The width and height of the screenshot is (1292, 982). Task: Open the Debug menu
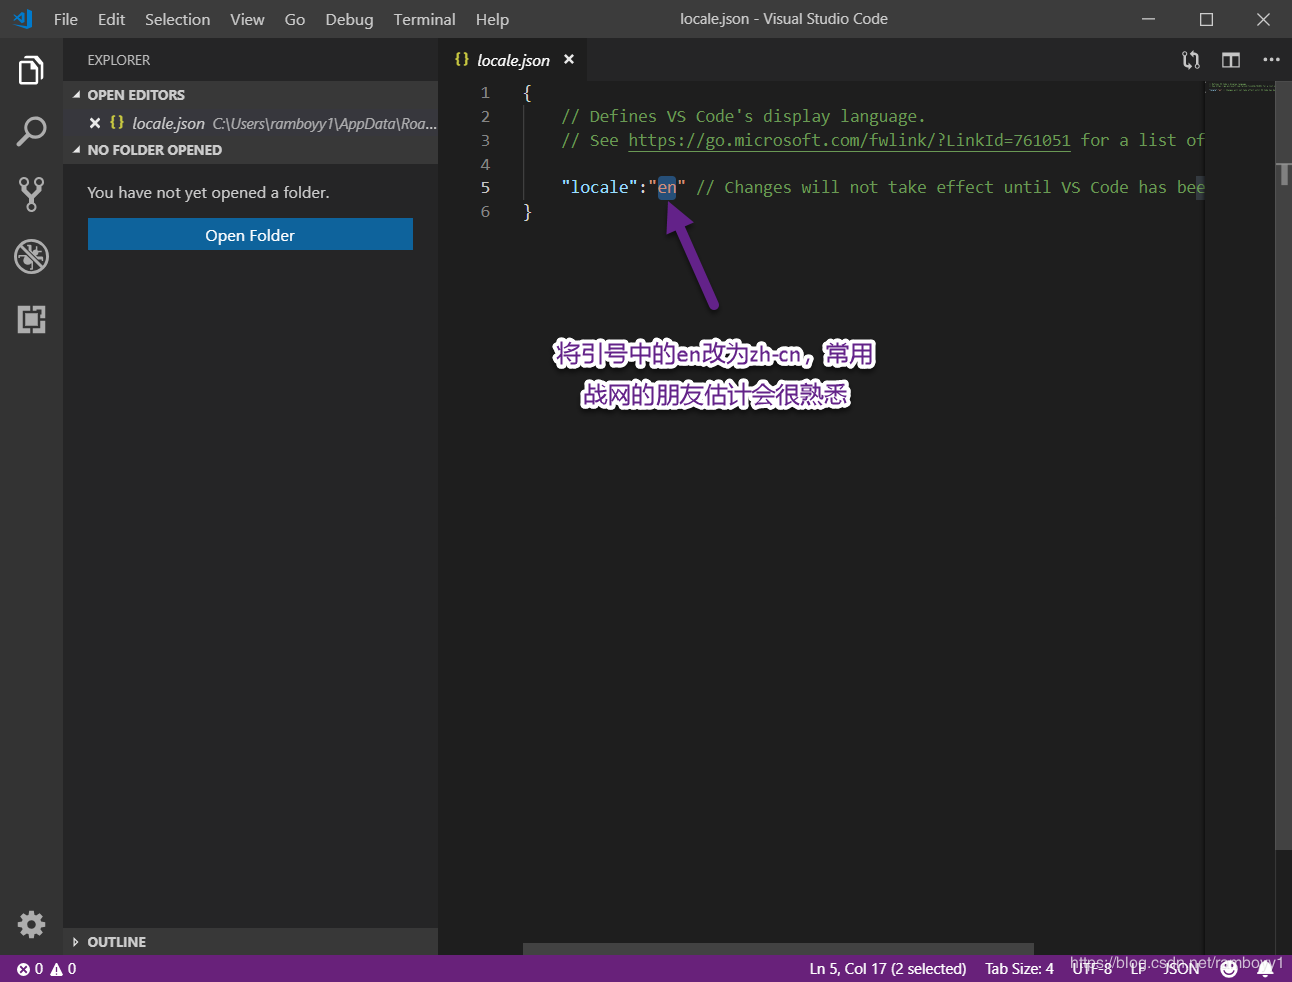click(349, 19)
